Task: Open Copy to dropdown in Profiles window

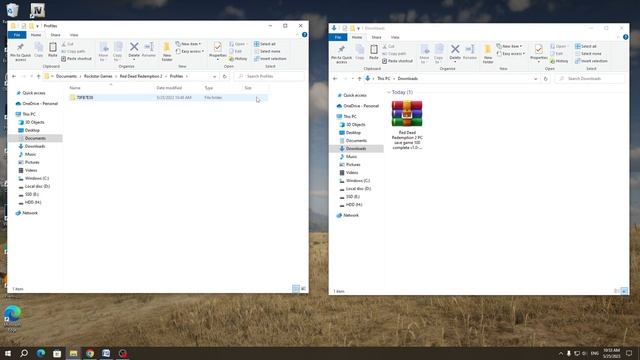Action: click(118, 52)
